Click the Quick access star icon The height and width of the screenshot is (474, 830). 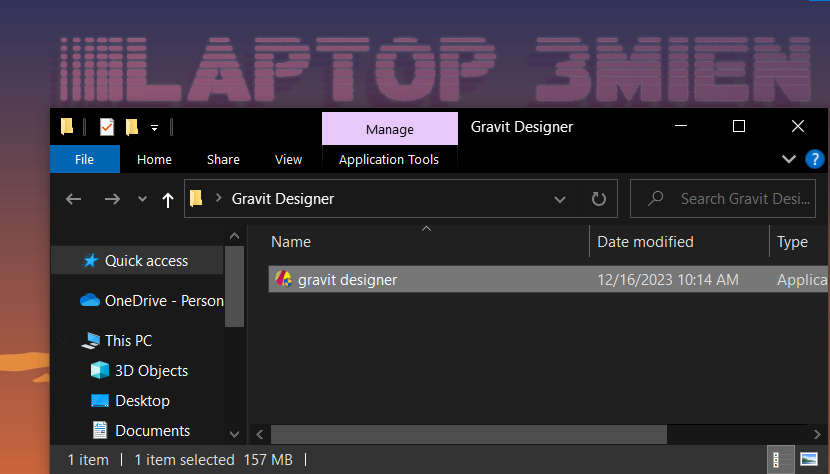(x=91, y=260)
